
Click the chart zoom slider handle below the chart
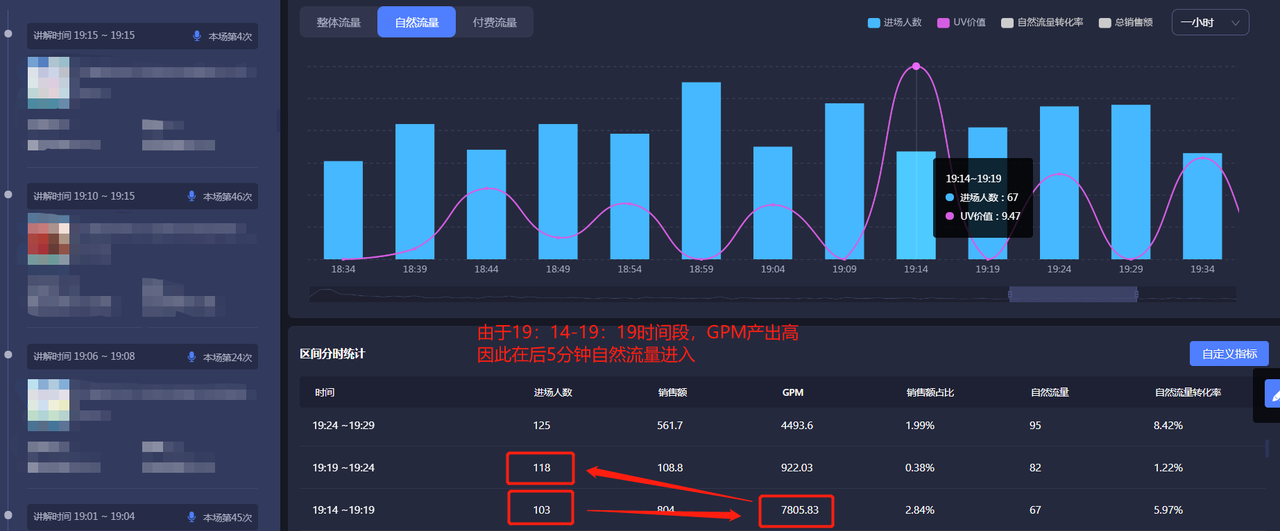click(x=1073, y=294)
